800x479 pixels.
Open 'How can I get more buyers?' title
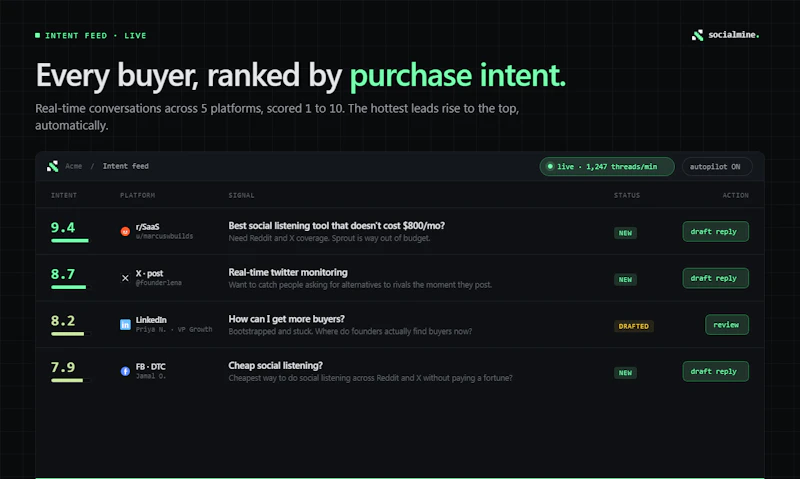[x=287, y=319]
